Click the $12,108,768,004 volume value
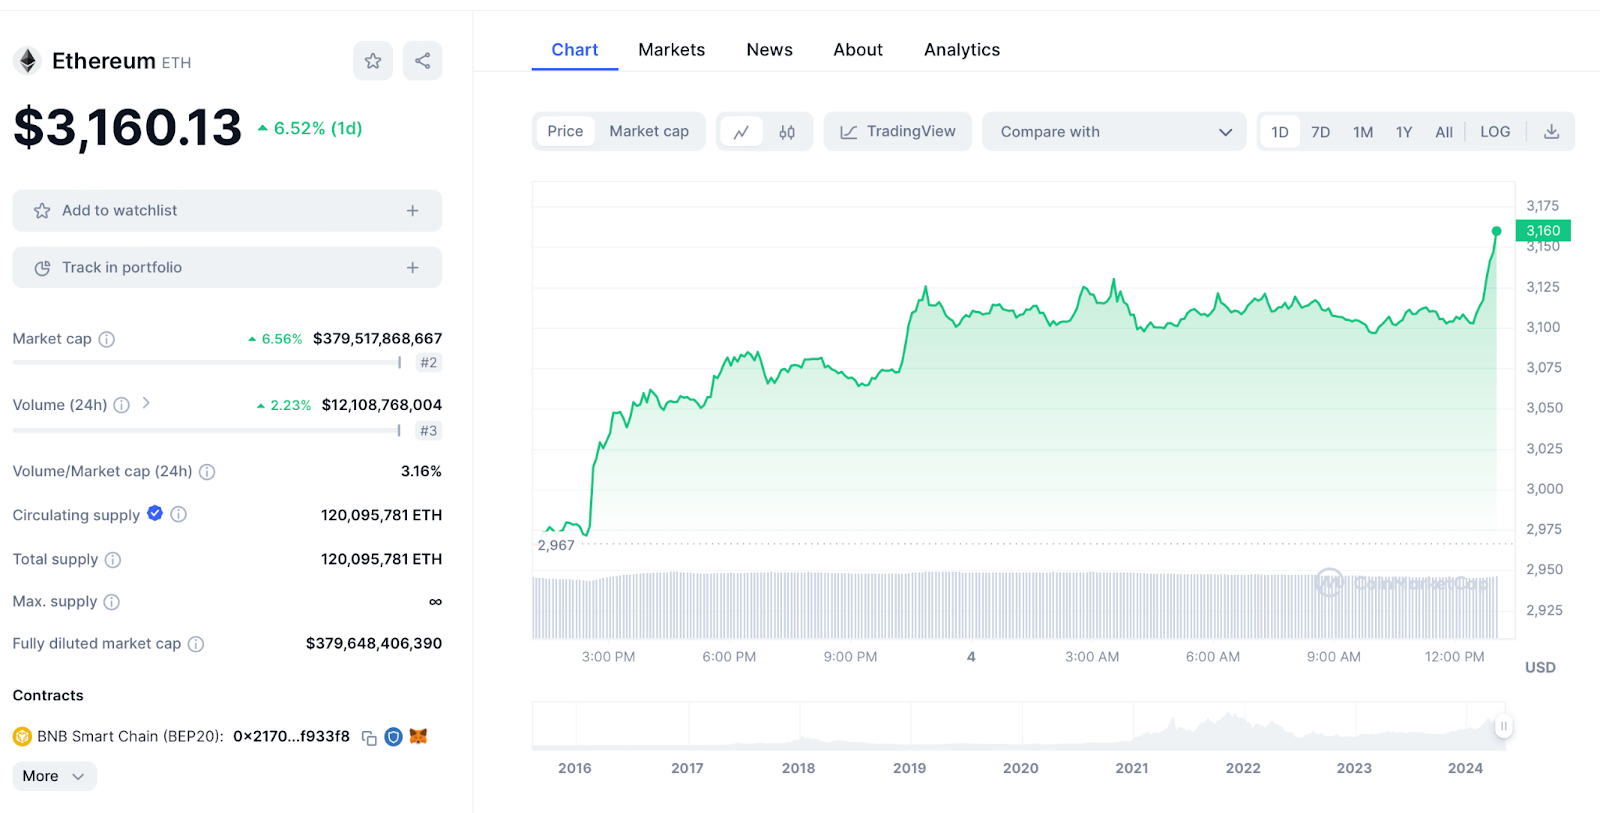Screen dimensions: 1600x813 tap(382, 405)
